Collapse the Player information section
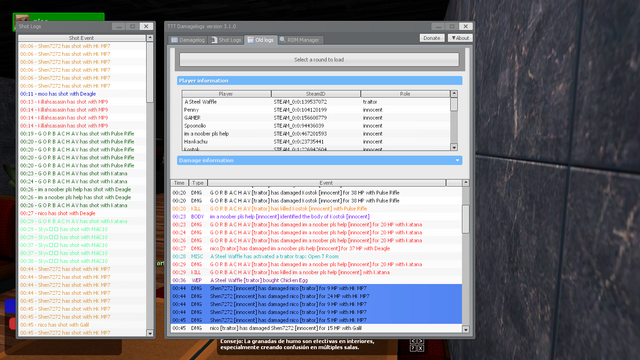 pos(320,81)
